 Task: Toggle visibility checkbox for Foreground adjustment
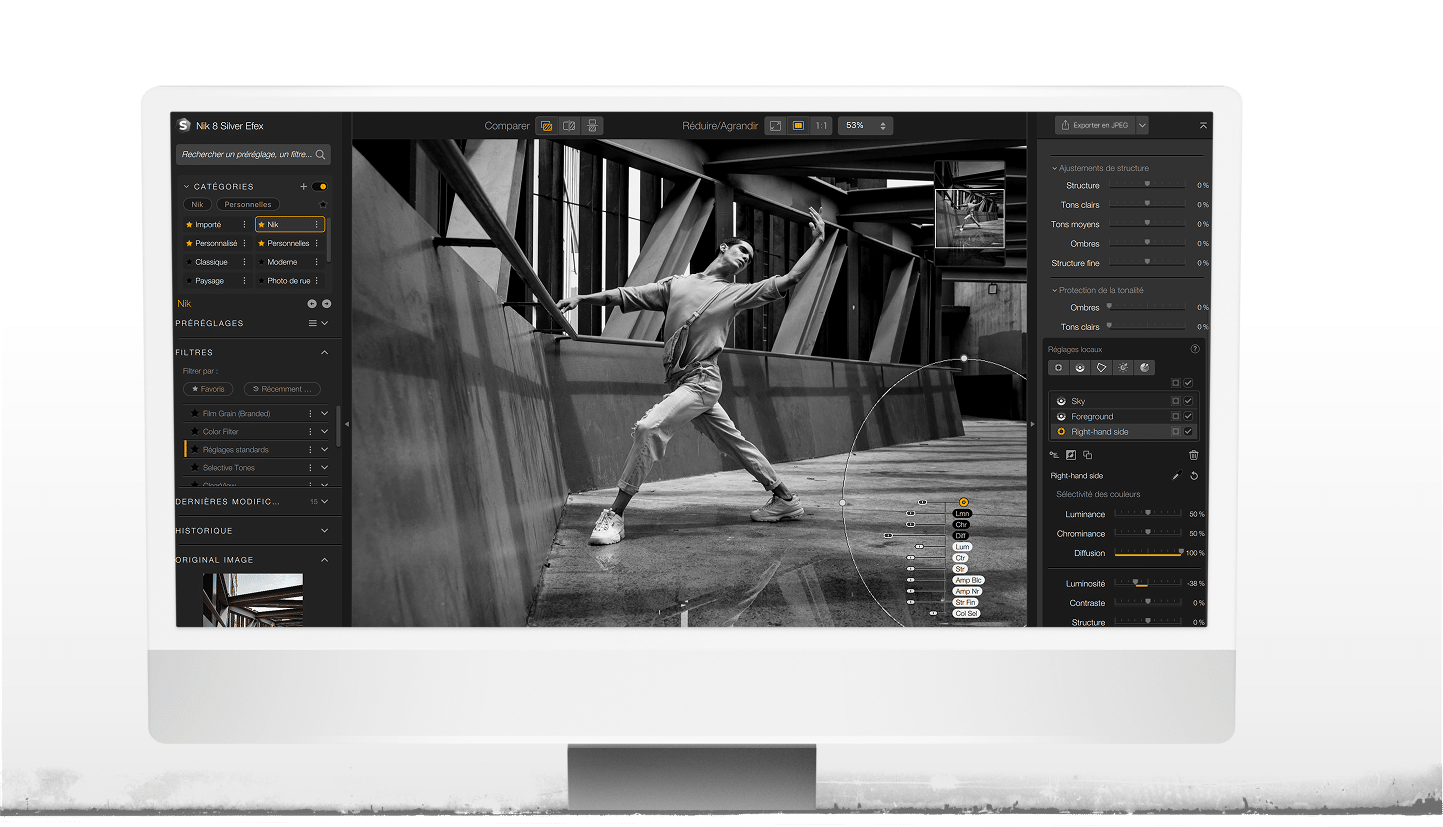point(1188,416)
